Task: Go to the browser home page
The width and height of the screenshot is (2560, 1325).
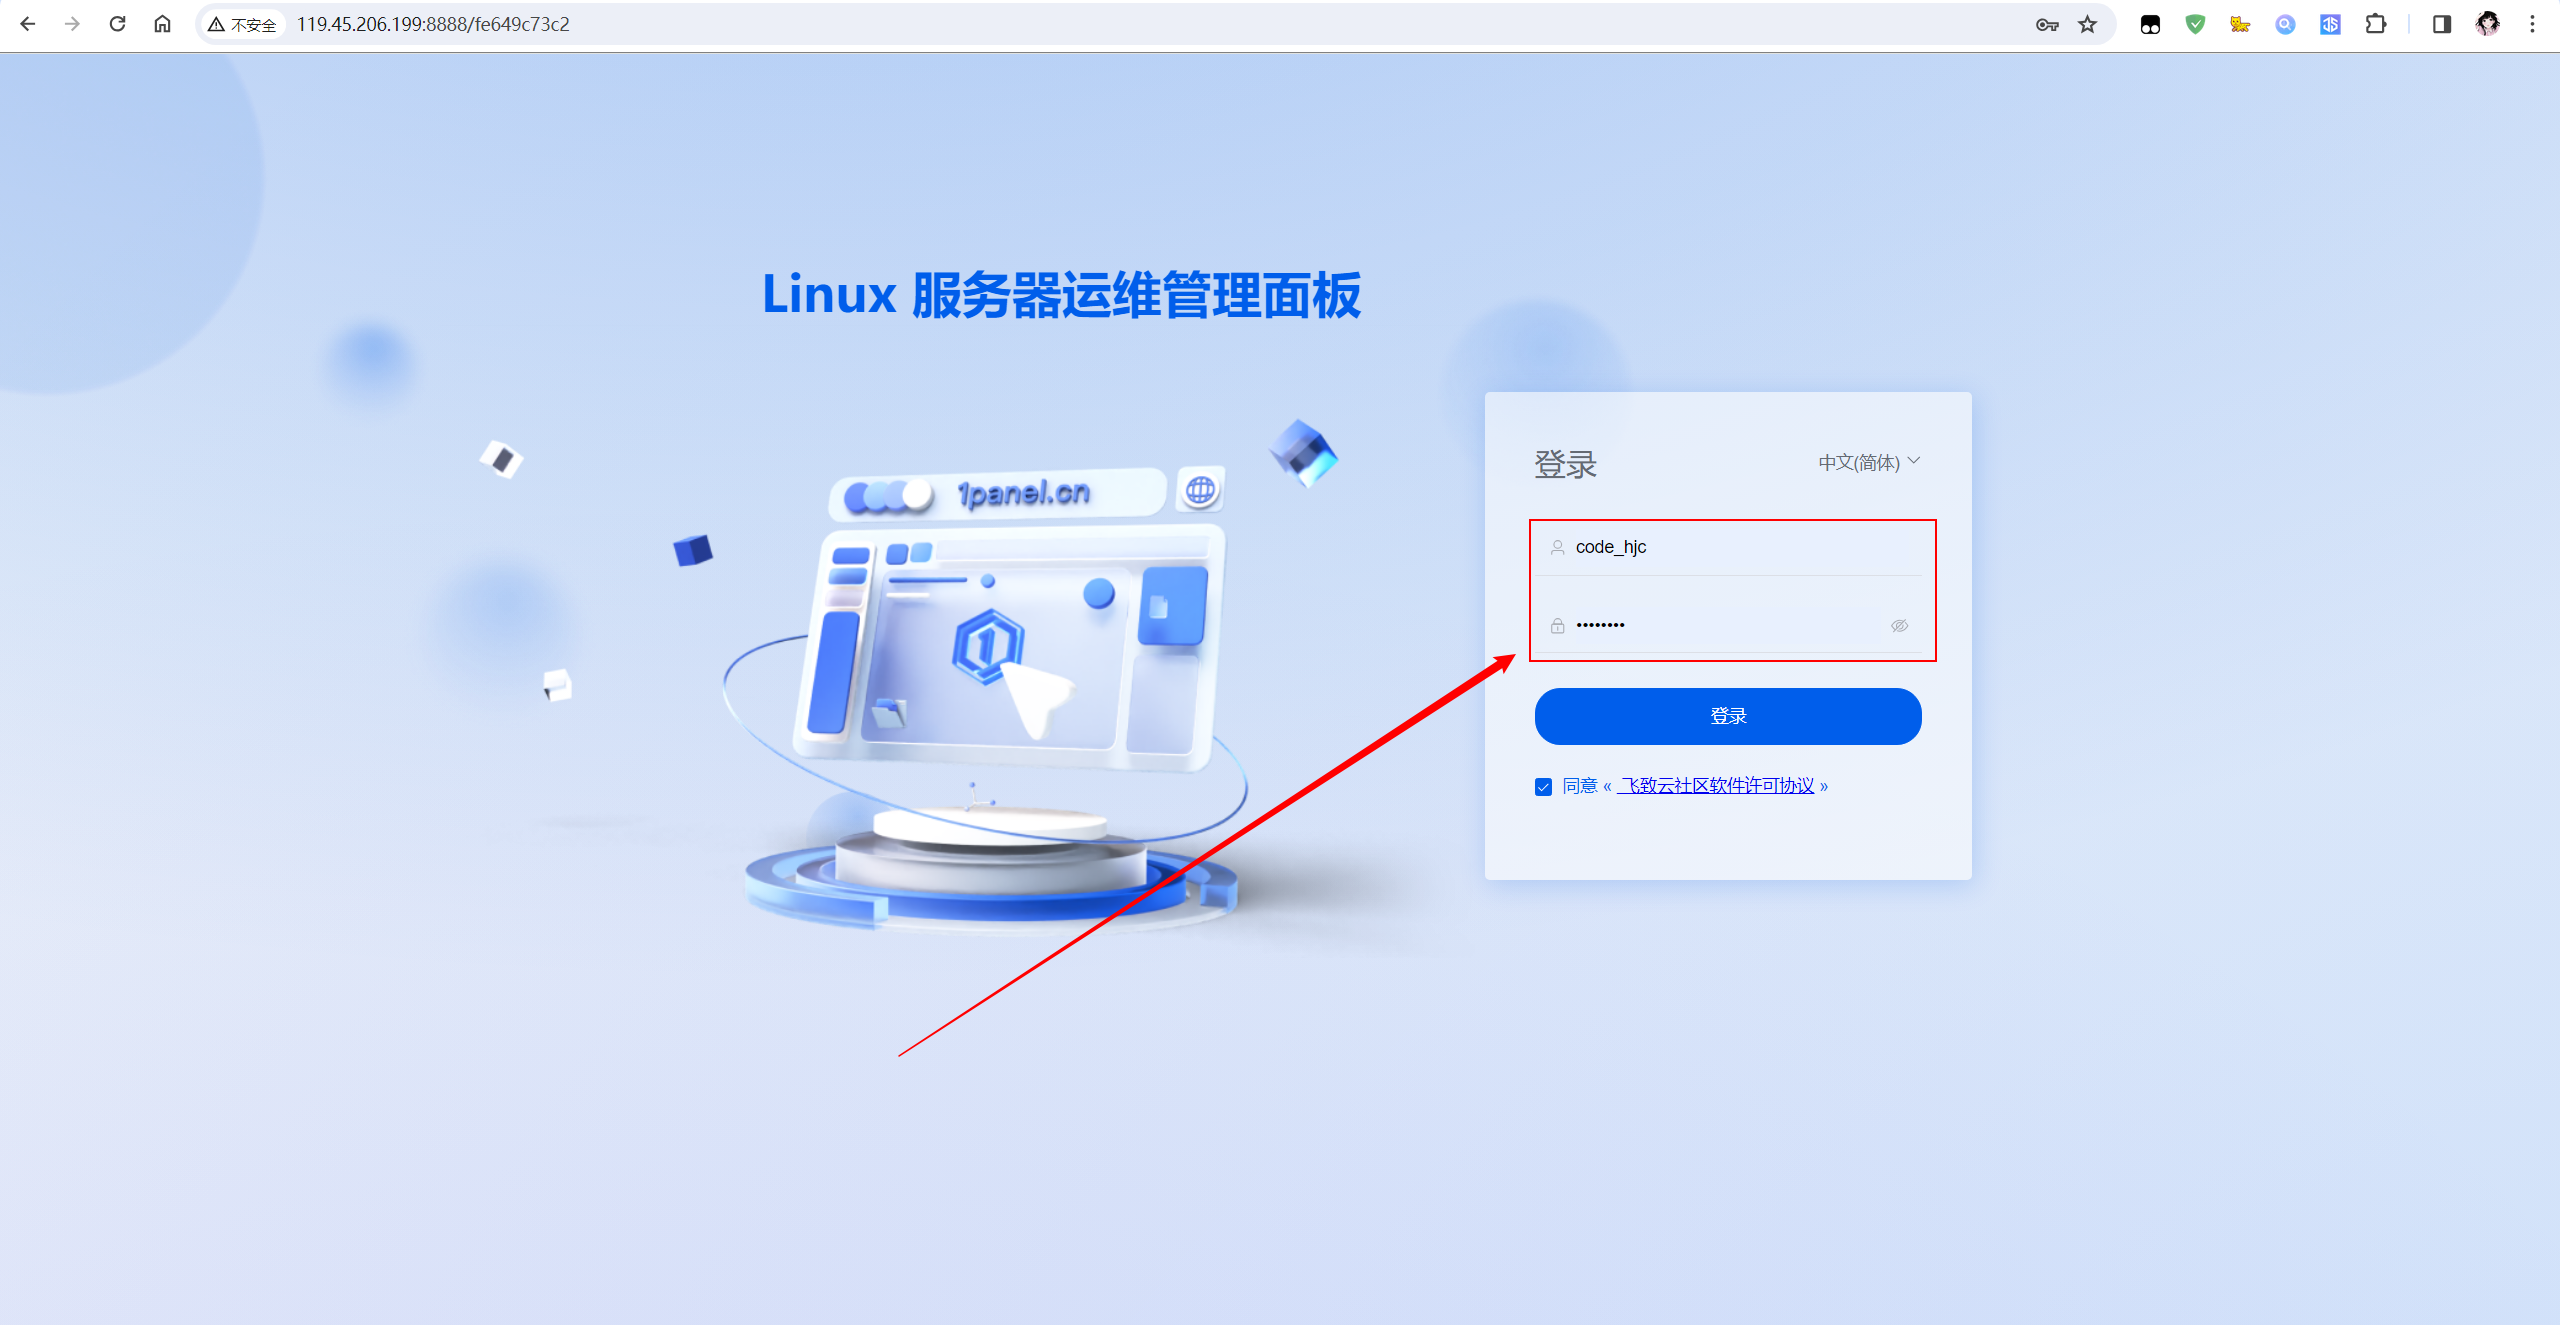Action: 162,24
